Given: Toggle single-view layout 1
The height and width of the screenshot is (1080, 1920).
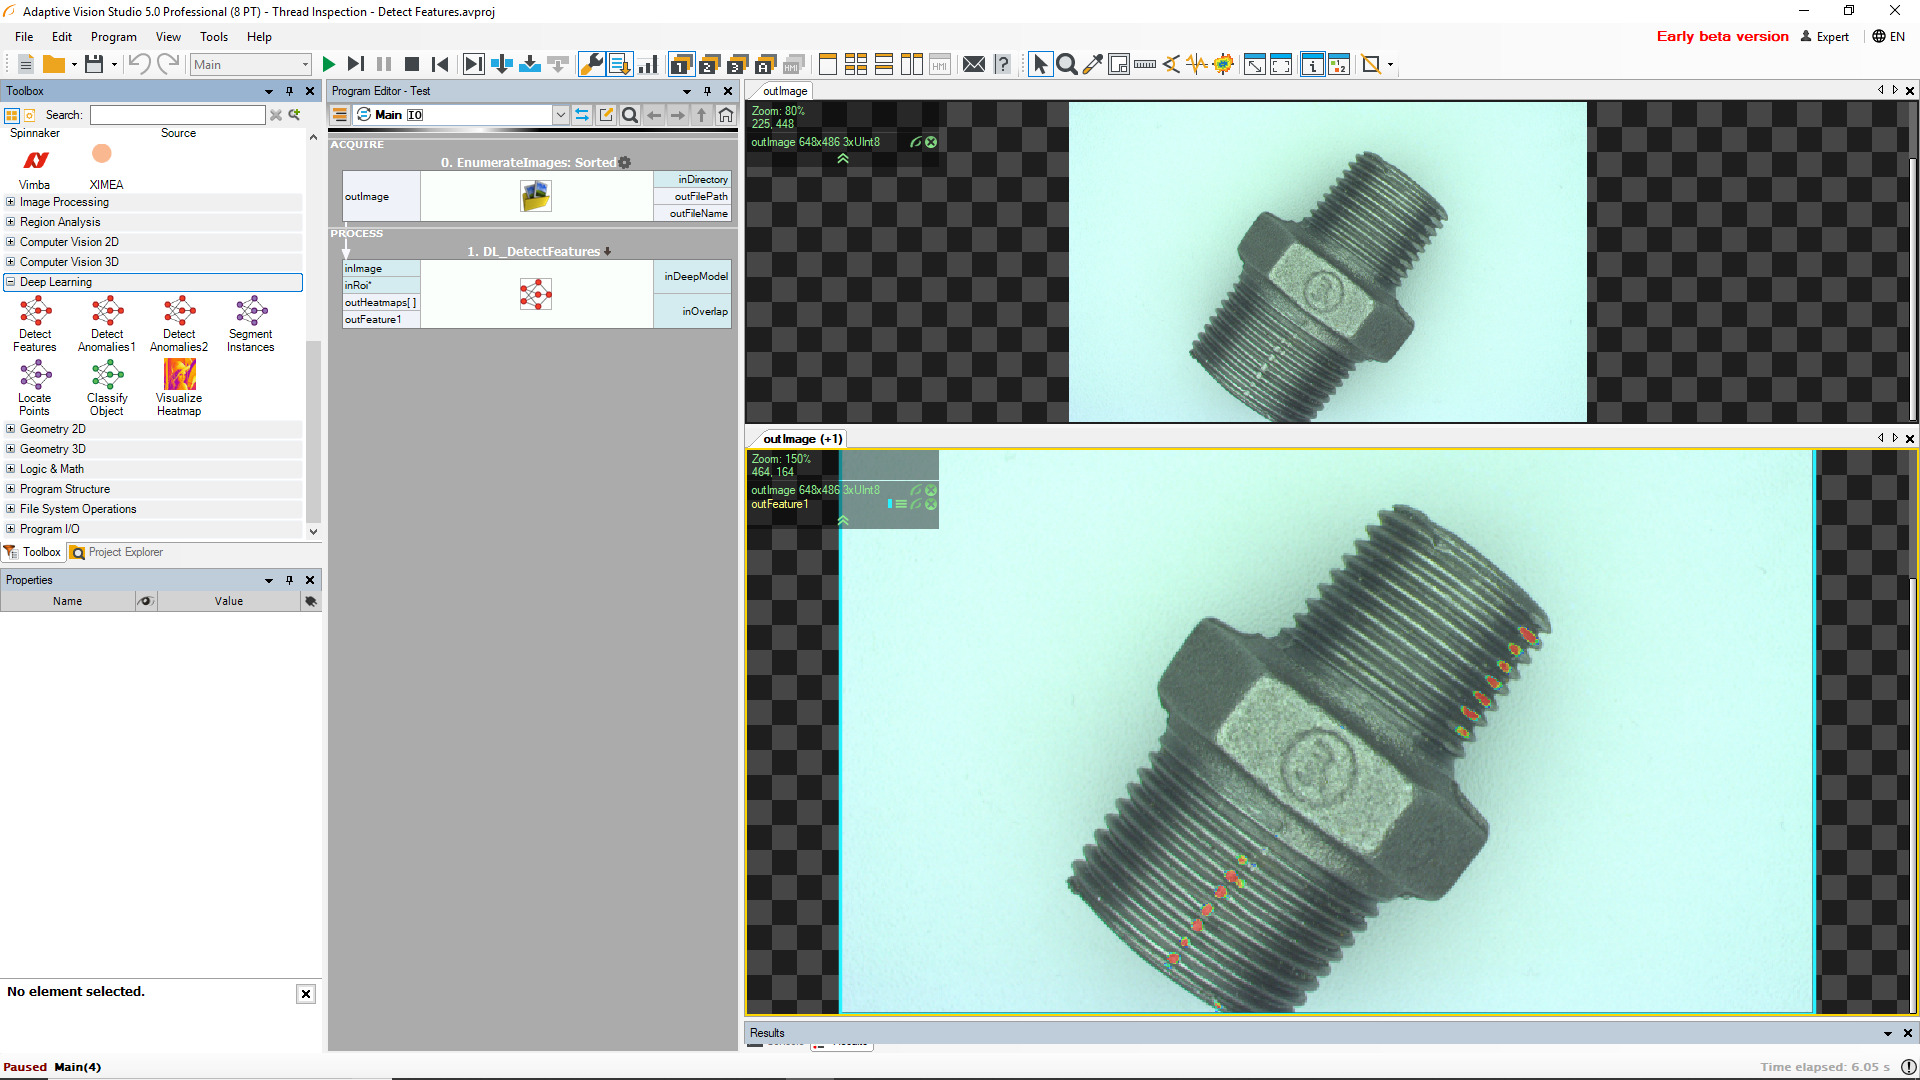Looking at the screenshot, I should pyautogui.click(x=680, y=64).
